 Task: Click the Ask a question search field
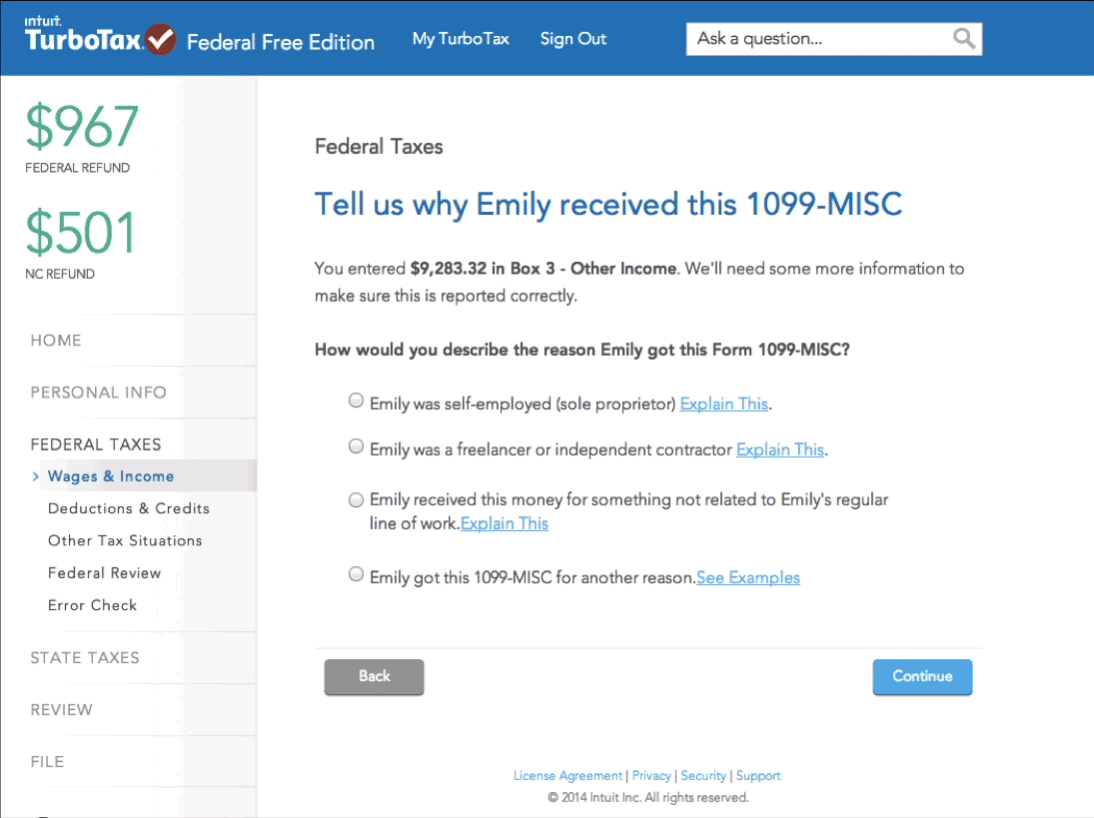834,39
